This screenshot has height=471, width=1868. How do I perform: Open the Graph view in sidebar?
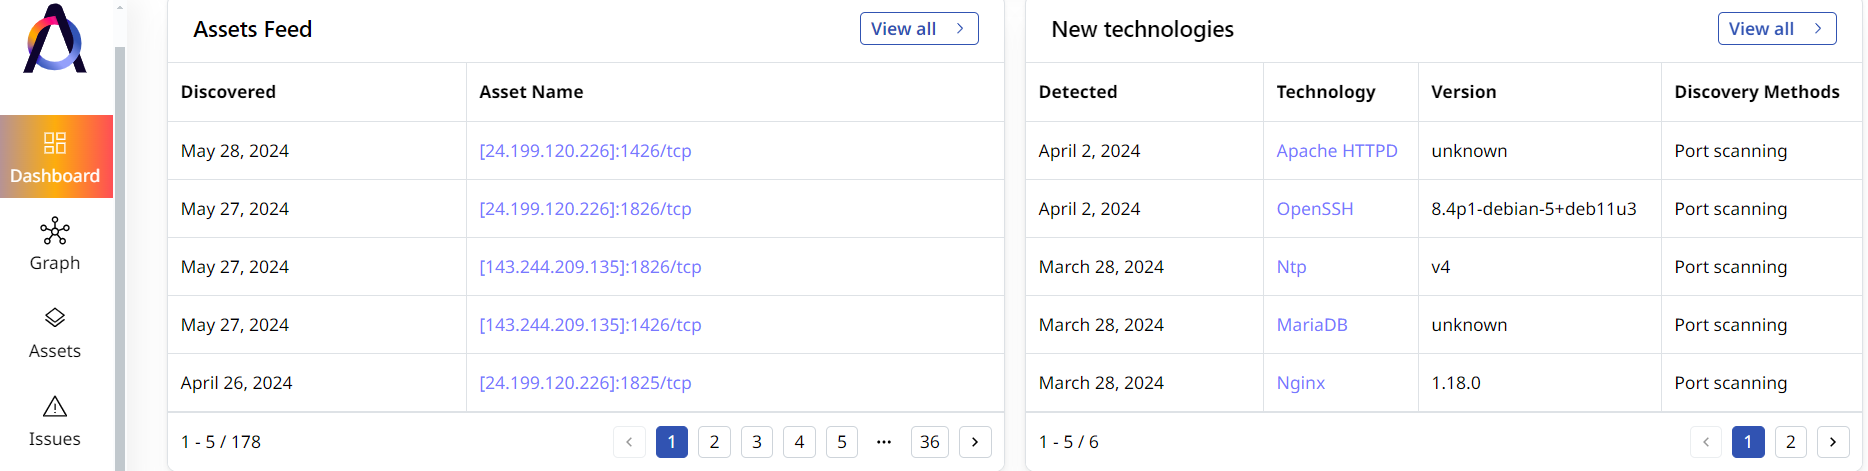(55, 245)
